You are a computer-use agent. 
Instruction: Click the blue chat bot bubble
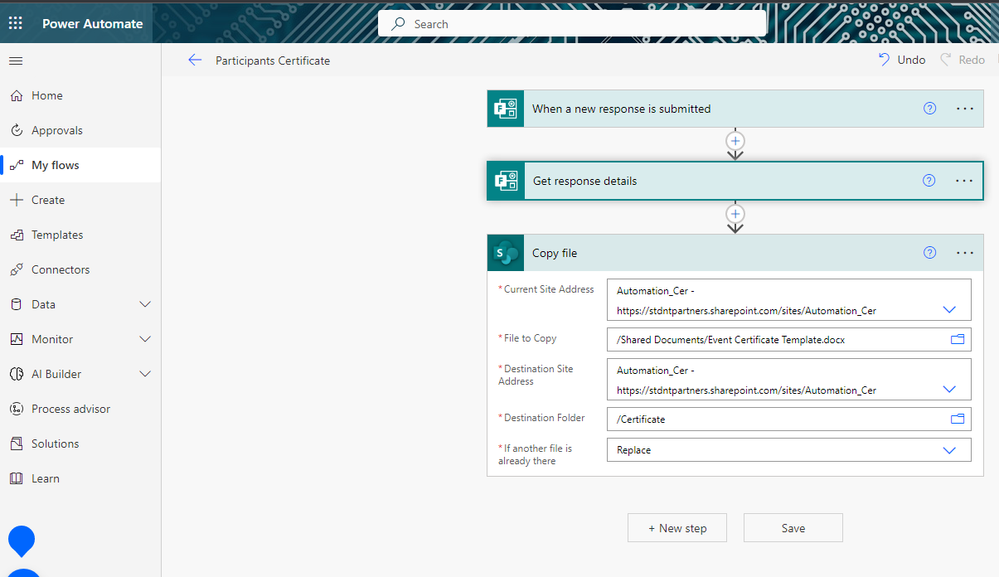22,541
